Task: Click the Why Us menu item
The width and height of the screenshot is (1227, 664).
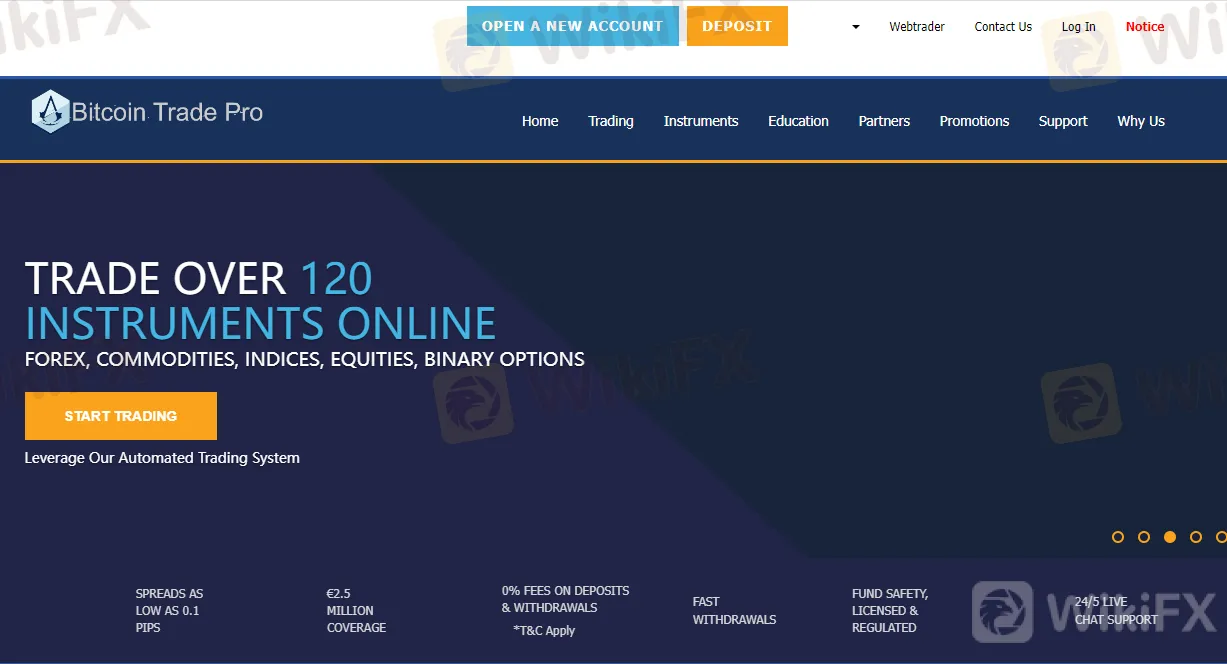Action: pyautogui.click(x=1141, y=121)
